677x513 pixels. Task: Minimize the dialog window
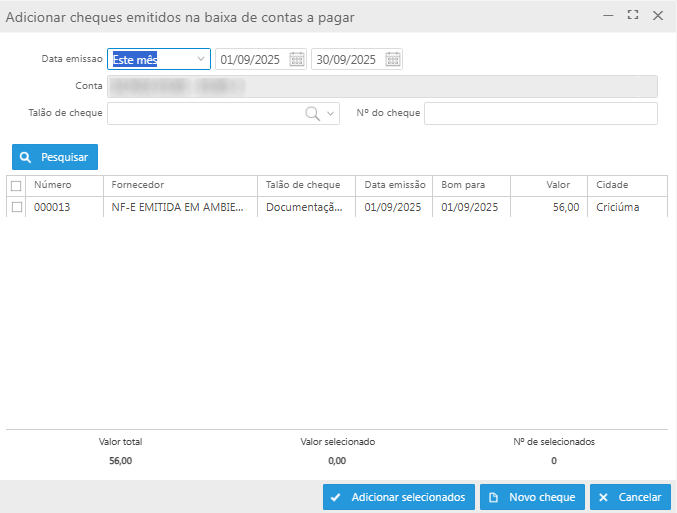click(x=609, y=15)
